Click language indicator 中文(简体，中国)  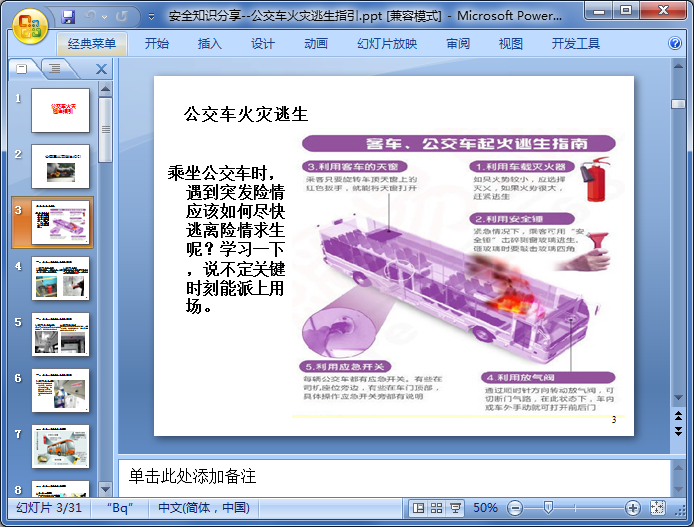point(204,508)
